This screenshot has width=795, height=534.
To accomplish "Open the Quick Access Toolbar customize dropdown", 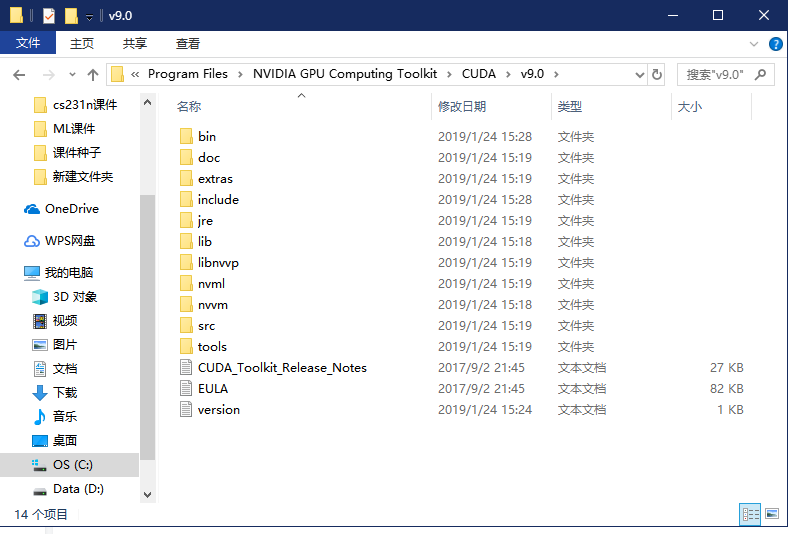I will pos(89,17).
